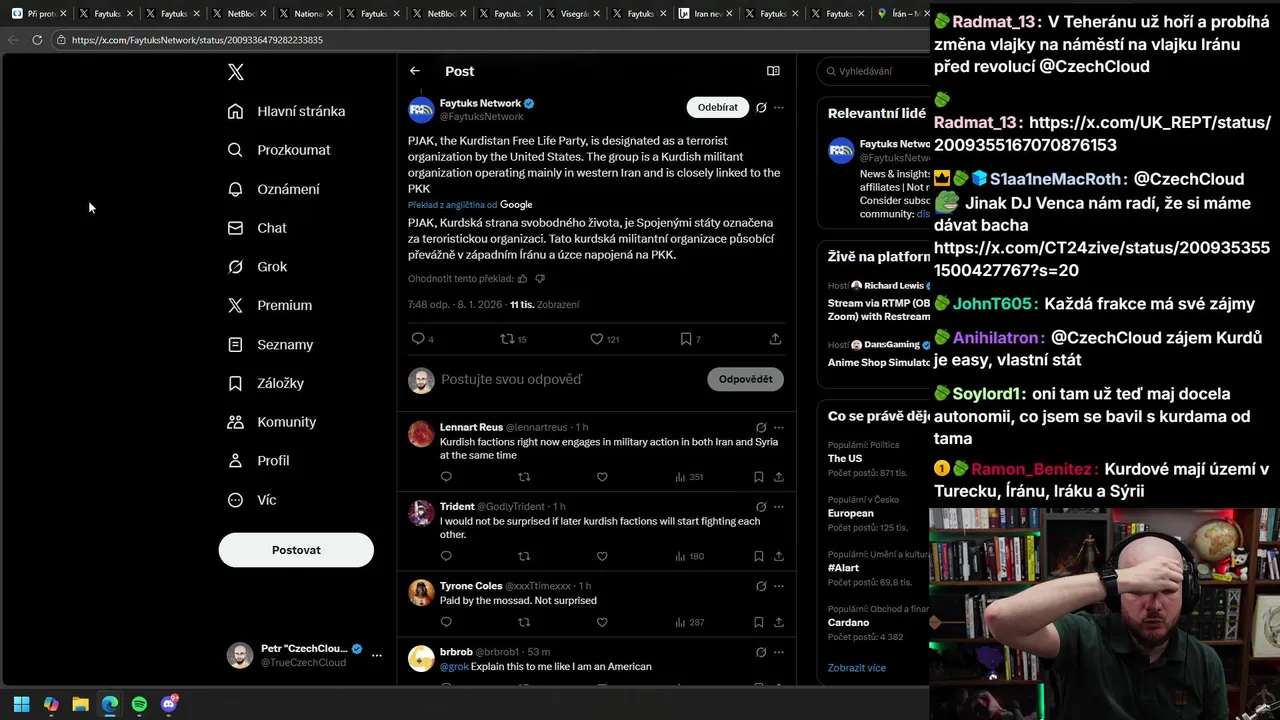This screenshot has width=1280, height=720.
Task: Open more options on Tyrone Coles reply
Action: tap(779, 586)
